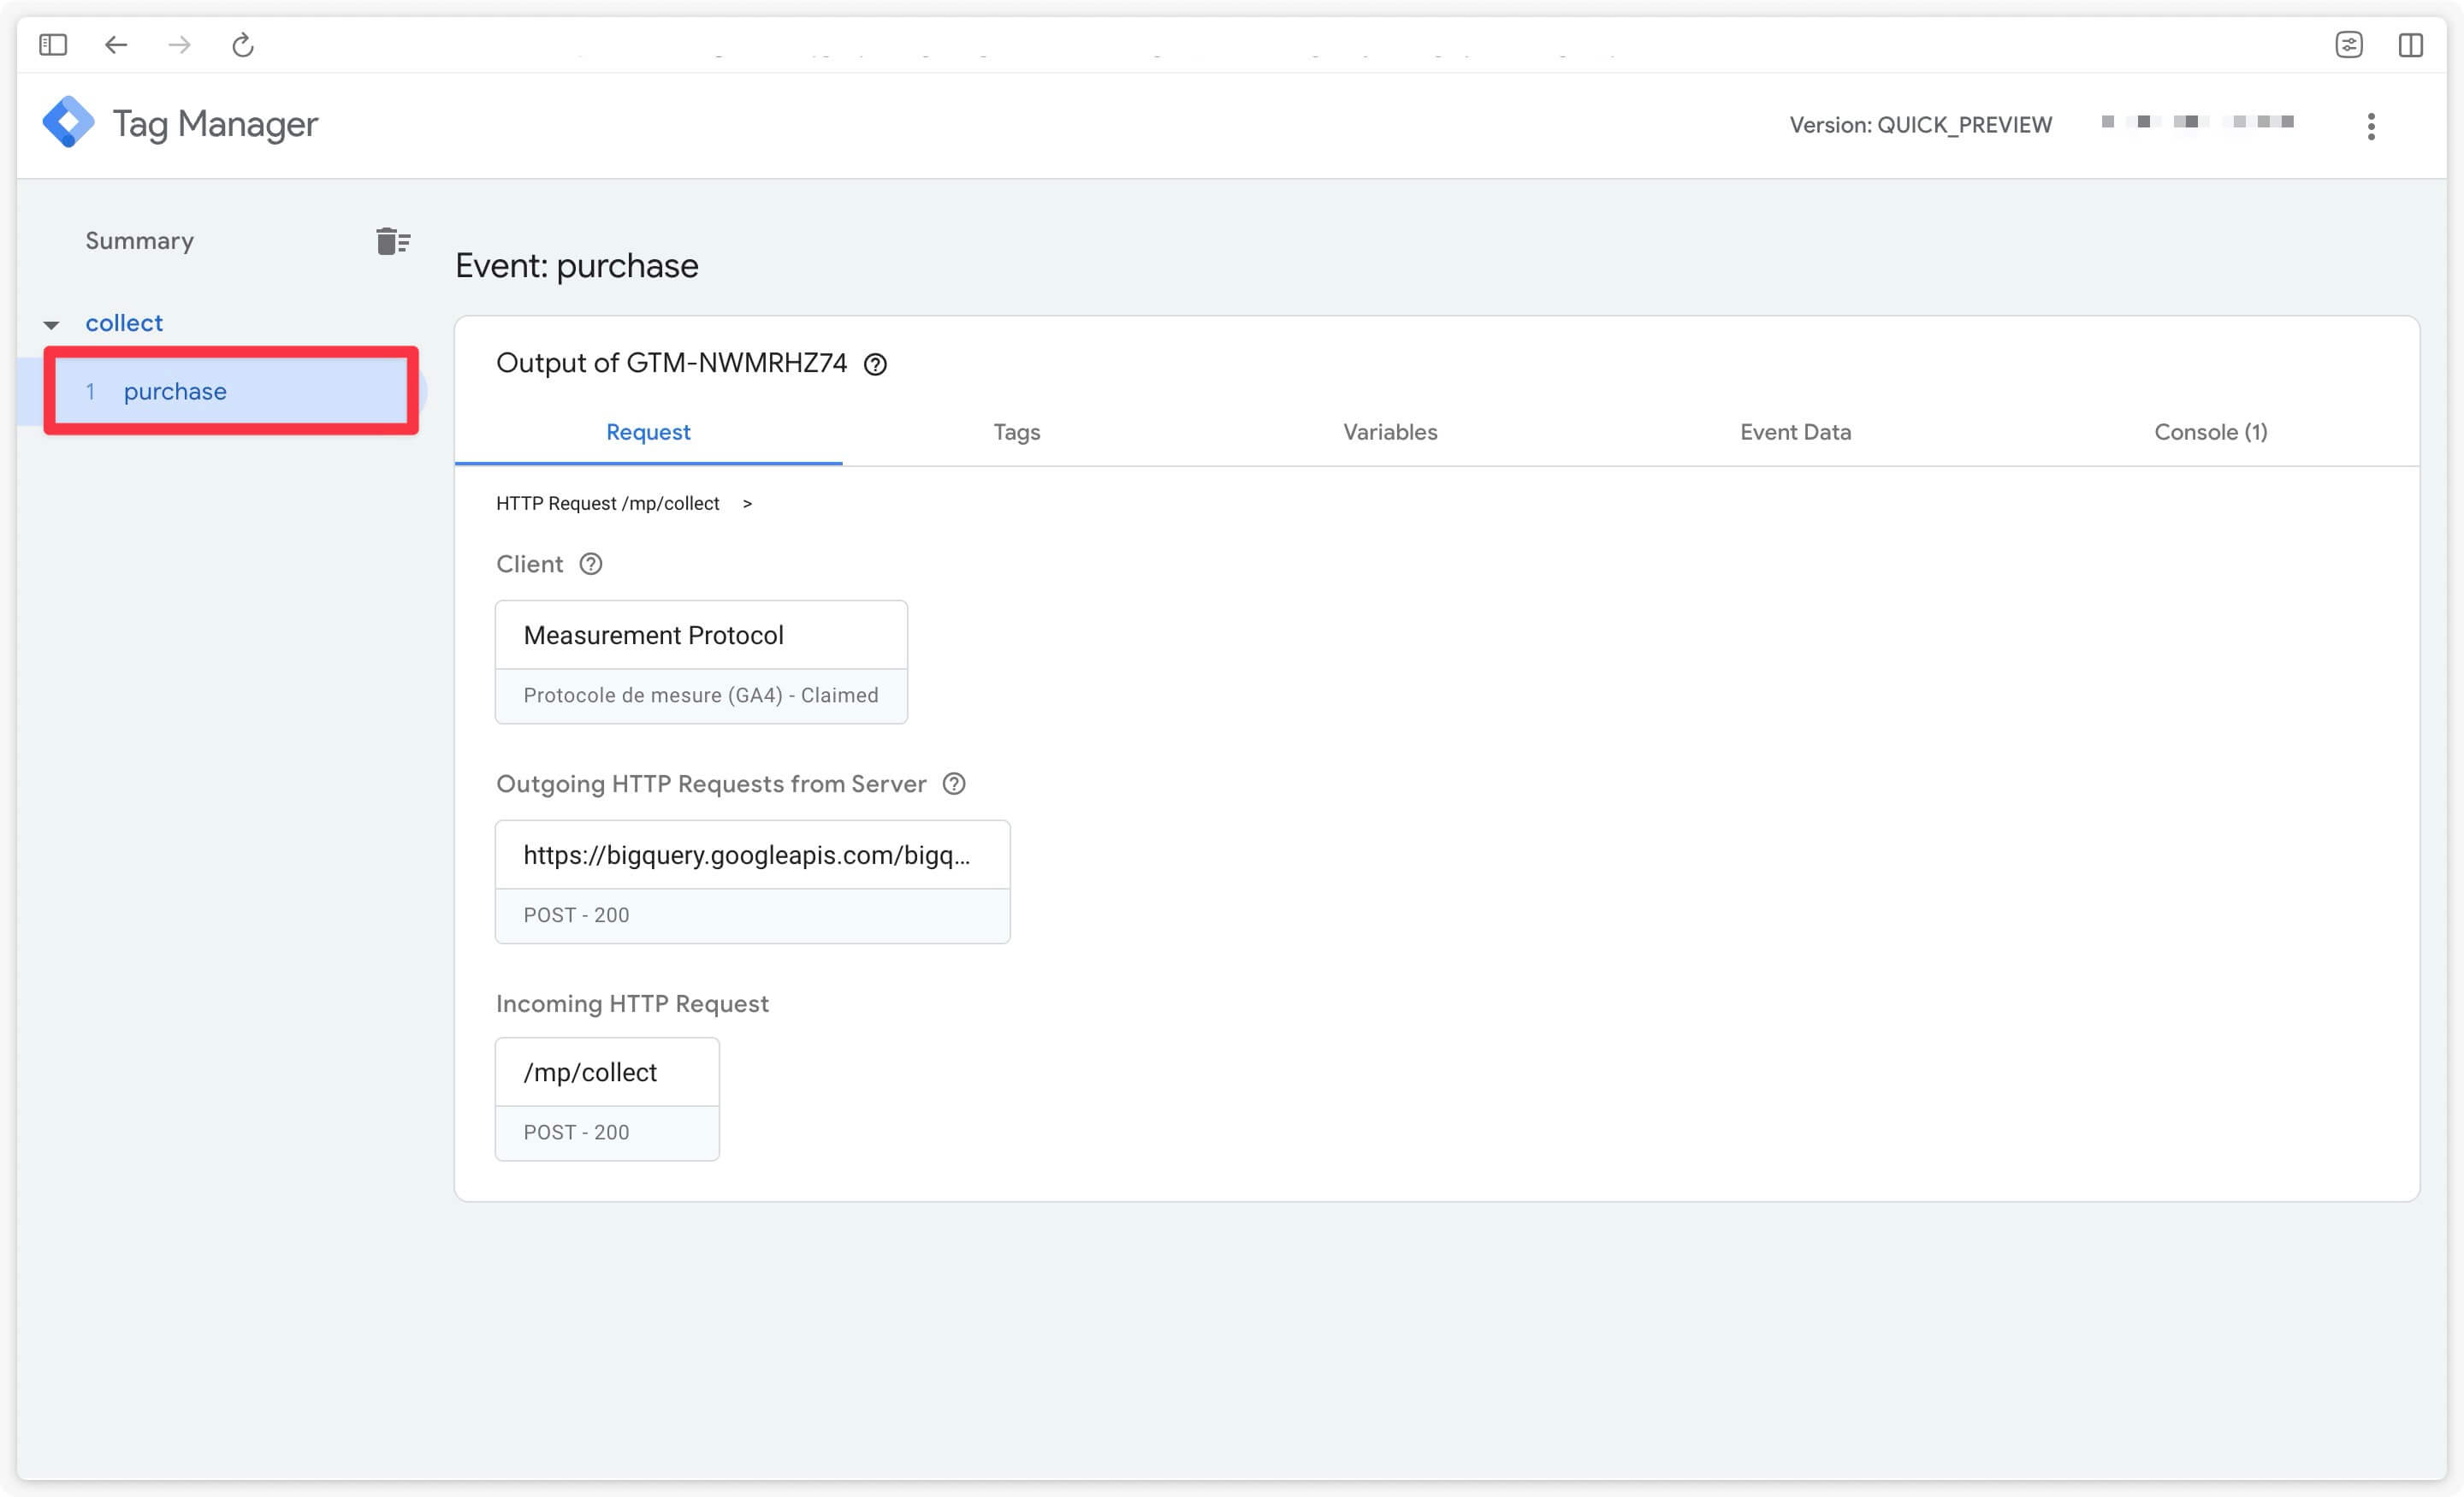Click the HTTP Request /mp/collect breadcrumb text

tap(607, 504)
